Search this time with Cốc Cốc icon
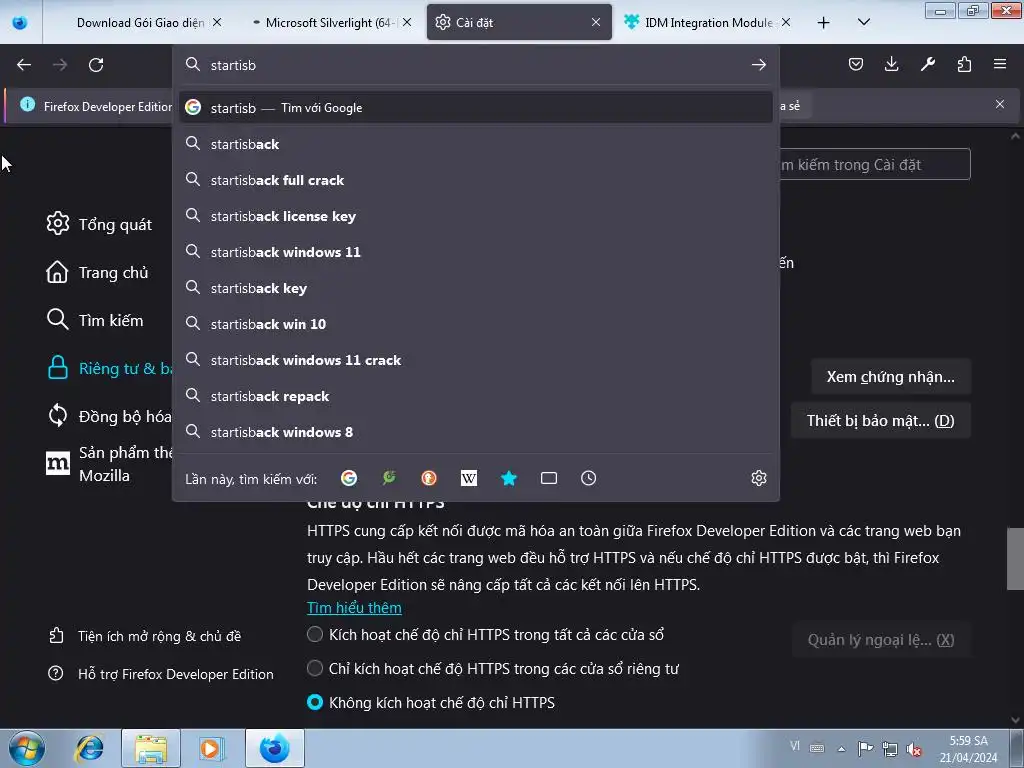The image size is (1024, 768). [x=389, y=478]
